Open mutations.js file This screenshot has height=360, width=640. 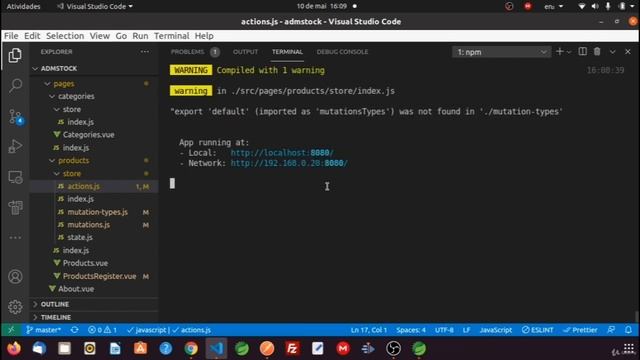click(94, 224)
